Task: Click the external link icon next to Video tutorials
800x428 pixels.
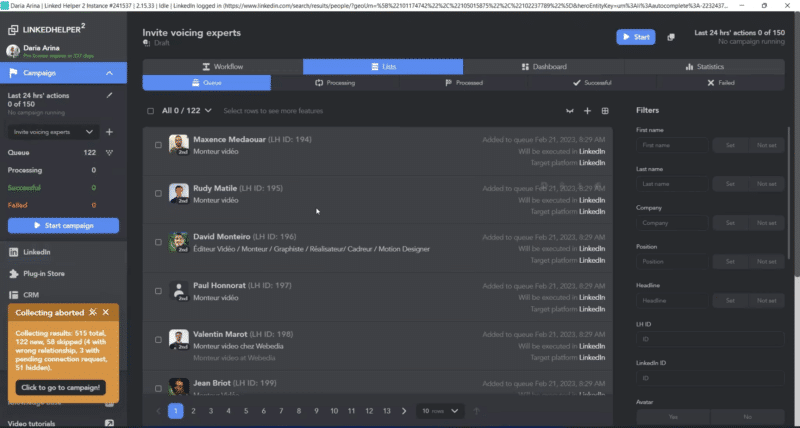Action: pyautogui.click(x=109, y=423)
